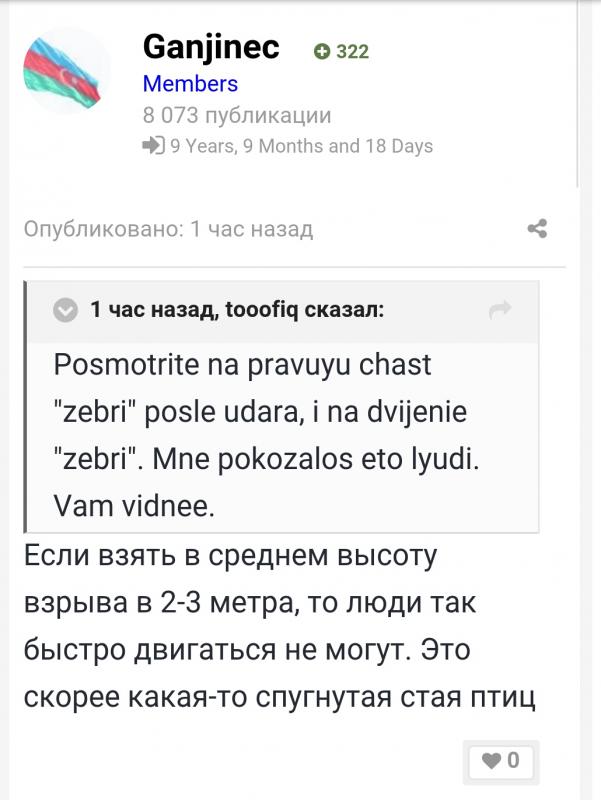Viewport: 601px width, 800px height.
Task: Click the Members group link
Action: tap(190, 84)
